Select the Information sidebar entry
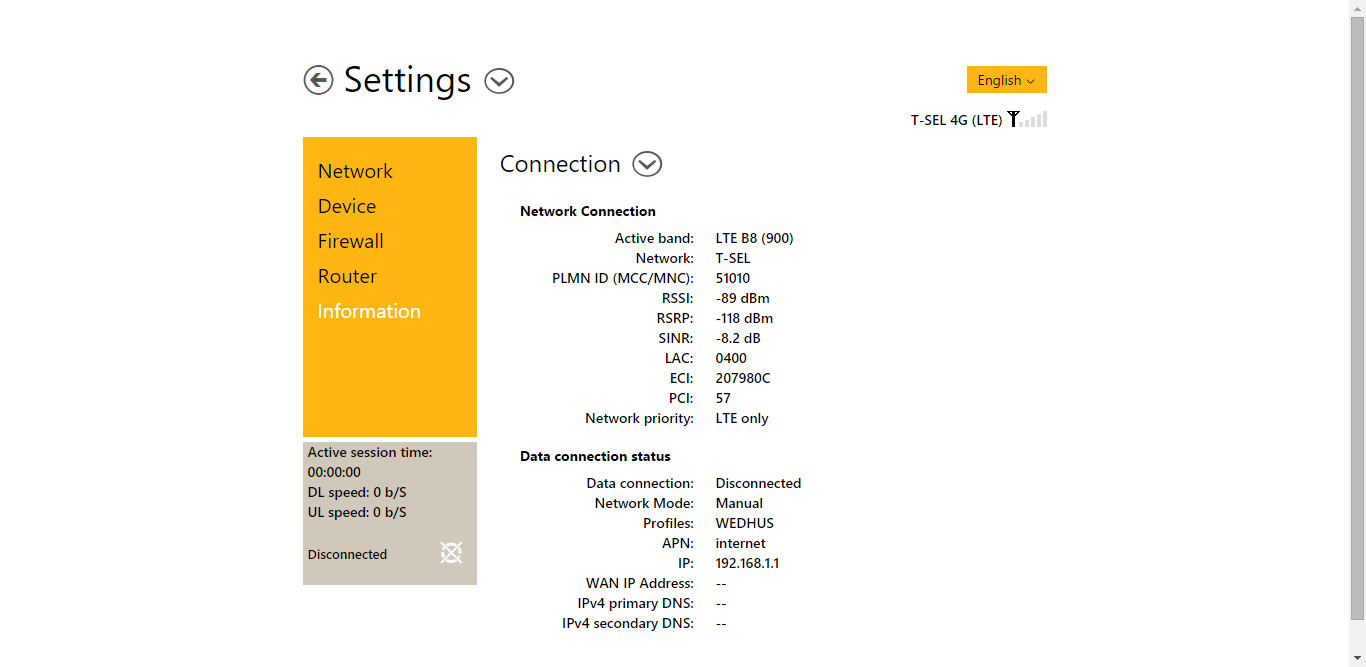This screenshot has width=1366, height=667. pos(369,311)
